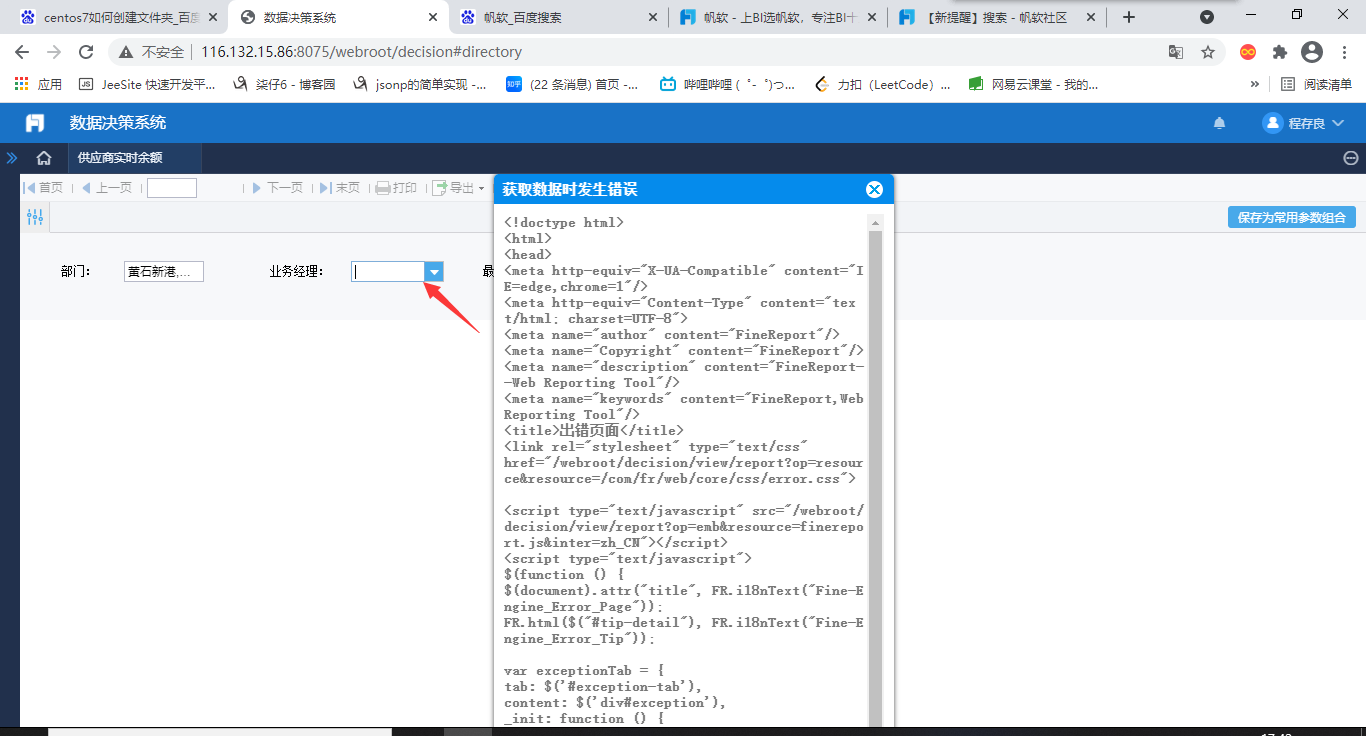Click the 不安全 site security warning
1366x736 pixels.
point(152,52)
